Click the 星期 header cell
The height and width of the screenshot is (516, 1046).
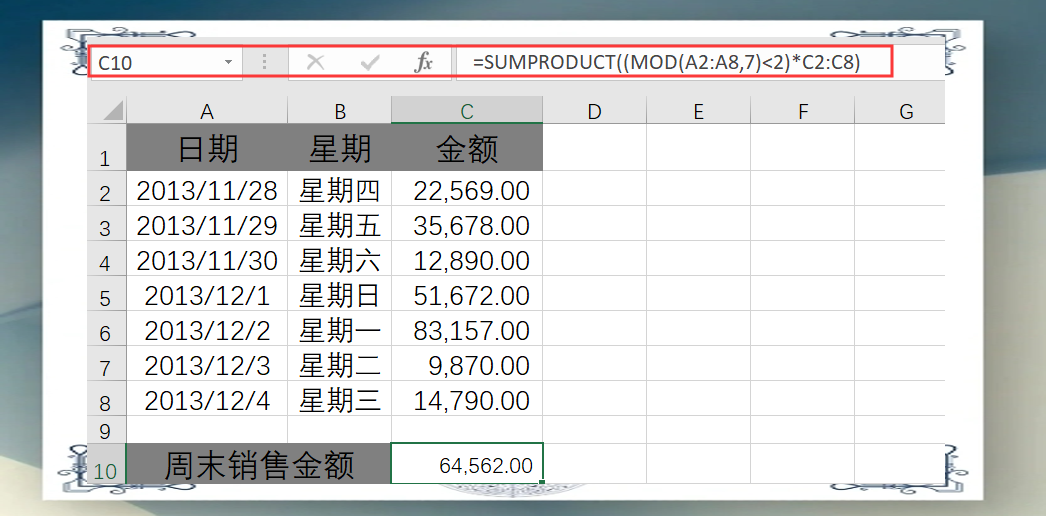[340, 147]
